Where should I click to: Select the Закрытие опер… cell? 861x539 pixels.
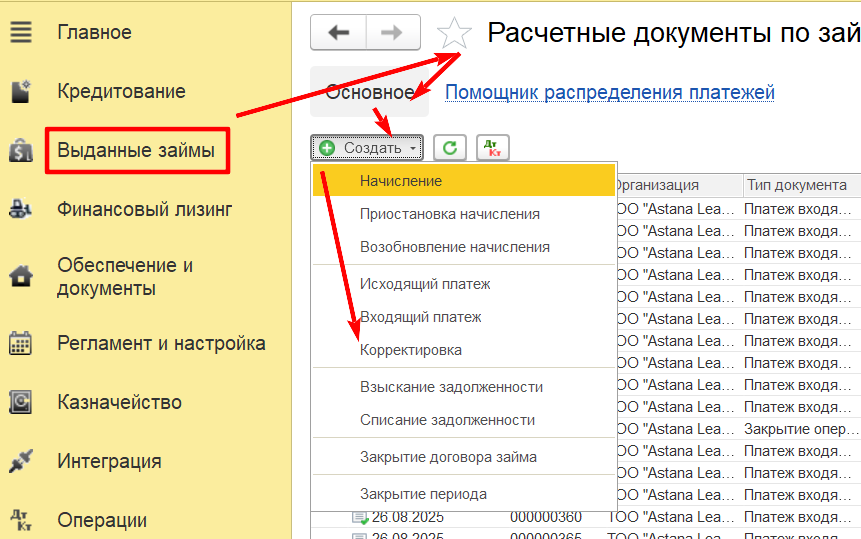point(801,429)
